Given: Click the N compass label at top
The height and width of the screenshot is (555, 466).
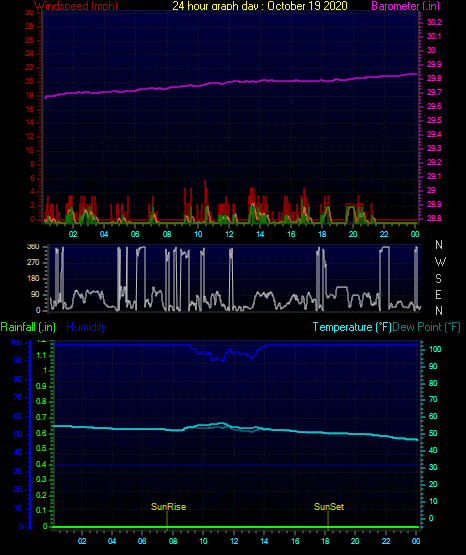Looking at the screenshot, I should tap(439, 245).
